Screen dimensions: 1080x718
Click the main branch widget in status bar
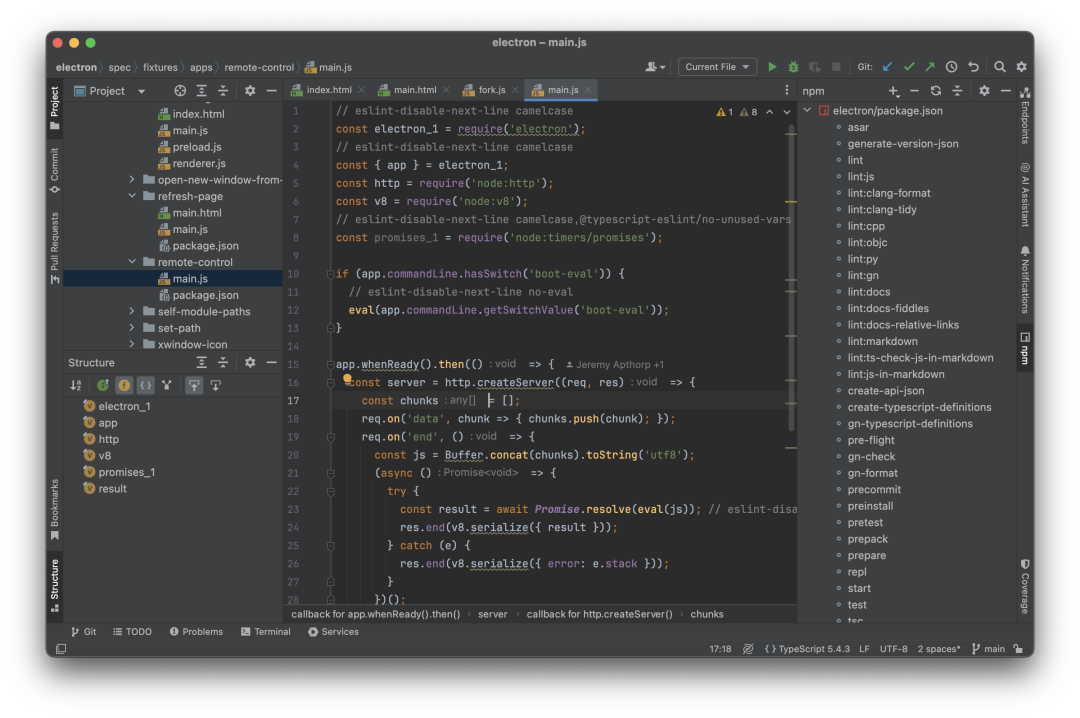click(988, 649)
